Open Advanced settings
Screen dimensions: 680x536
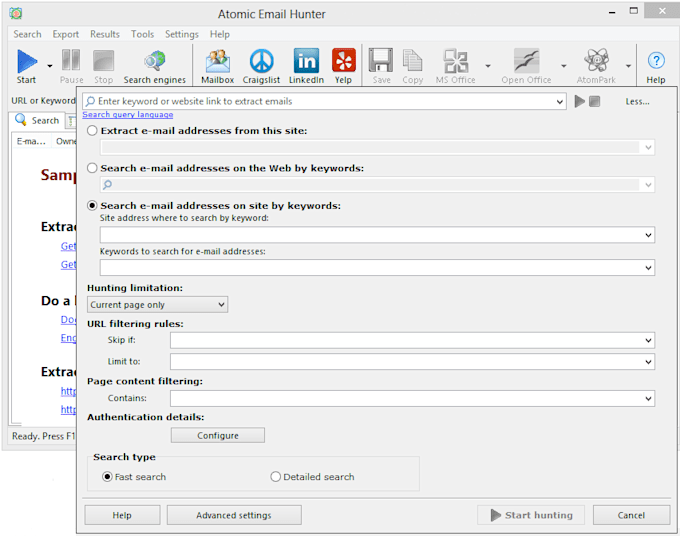[234, 515]
